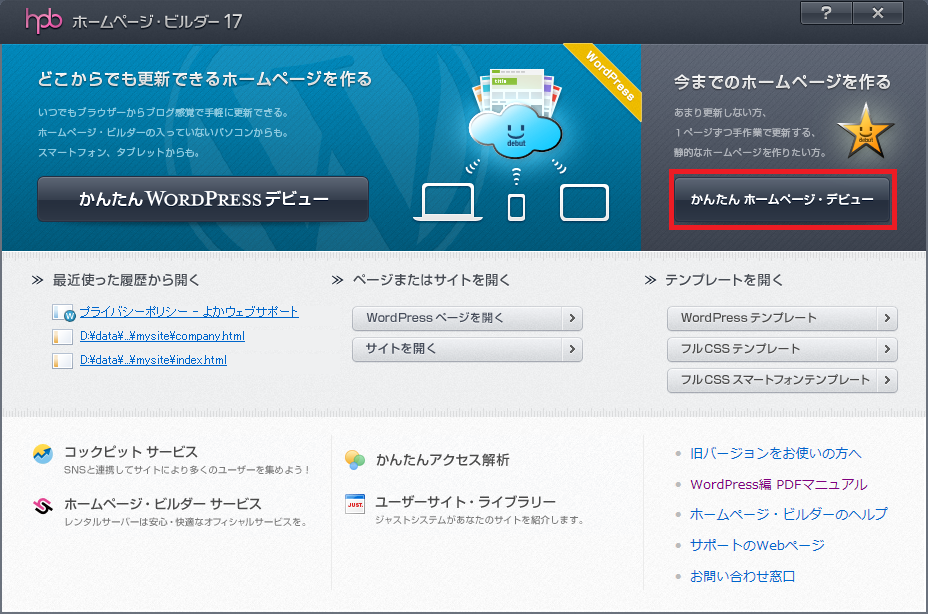Click the ページまたはサイトを開く heading
Viewport: 928px width, 614px height.
pyautogui.click(x=431, y=280)
